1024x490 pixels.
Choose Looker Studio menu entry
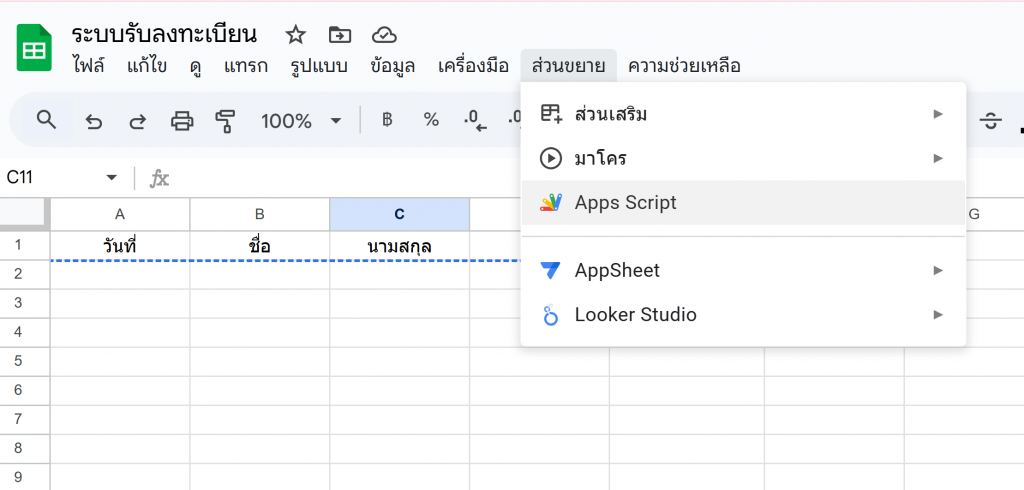tap(743, 315)
